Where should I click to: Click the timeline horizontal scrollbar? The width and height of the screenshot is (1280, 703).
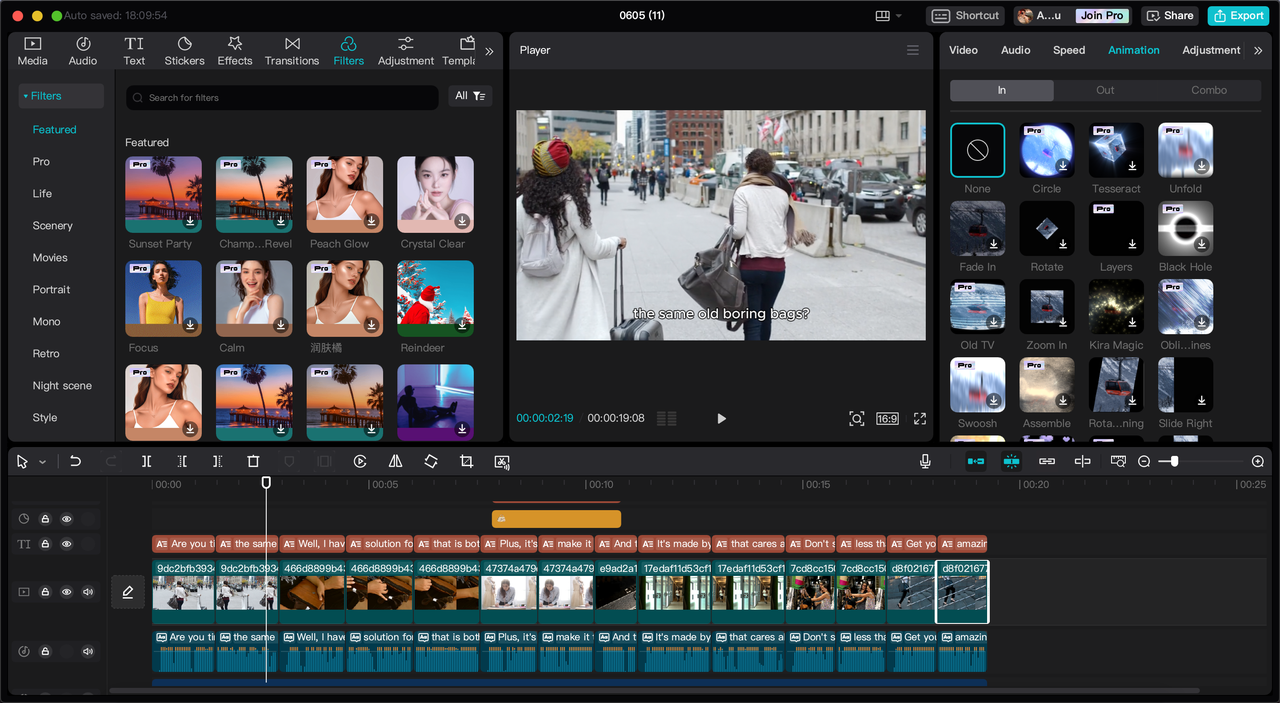[x=655, y=691]
